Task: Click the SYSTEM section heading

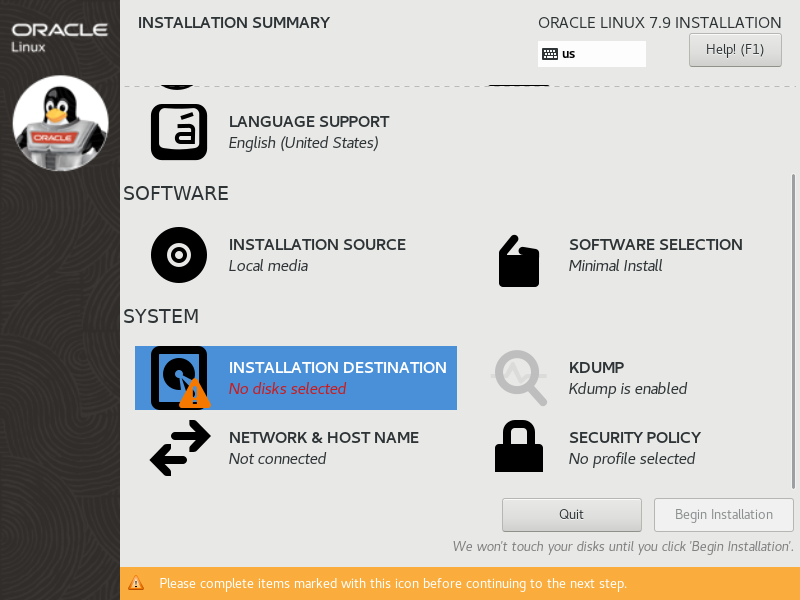Action: click(x=161, y=316)
